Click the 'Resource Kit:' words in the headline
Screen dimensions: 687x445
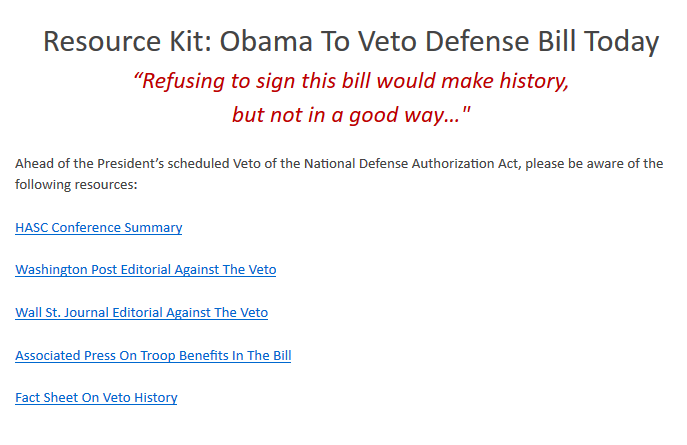(127, 42)
